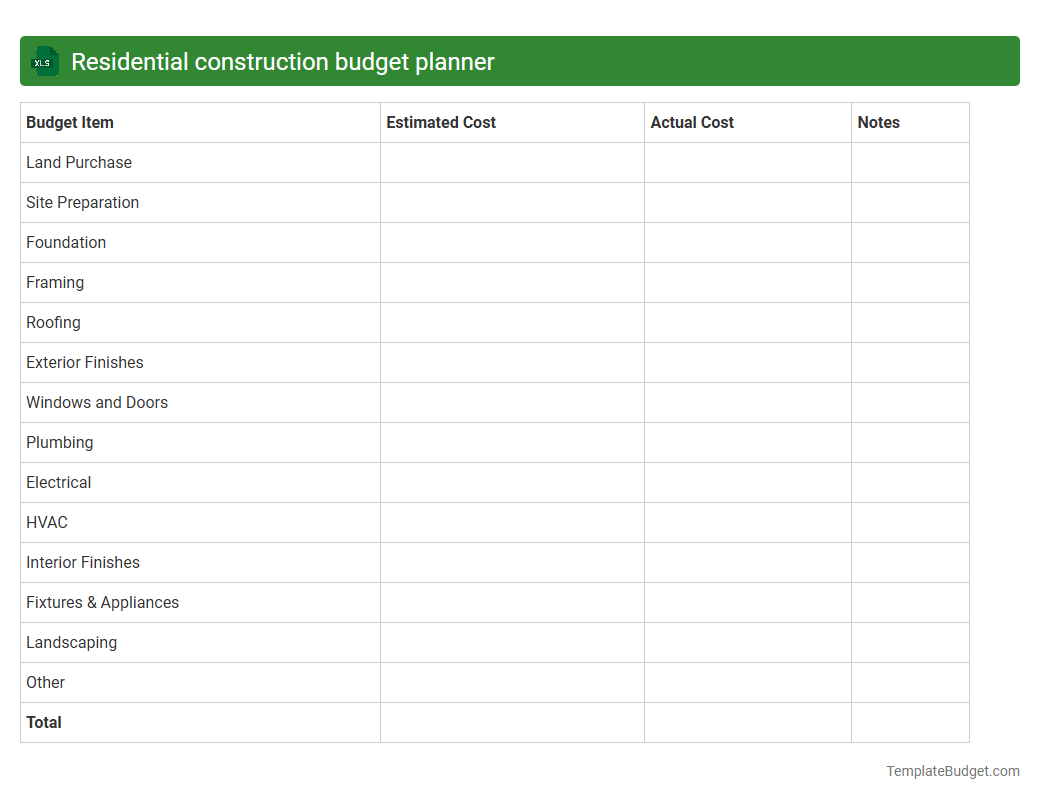This screenshot has height=800, width=1040.
Task: Select the Actual Cost column header
Action: point(692,122)
